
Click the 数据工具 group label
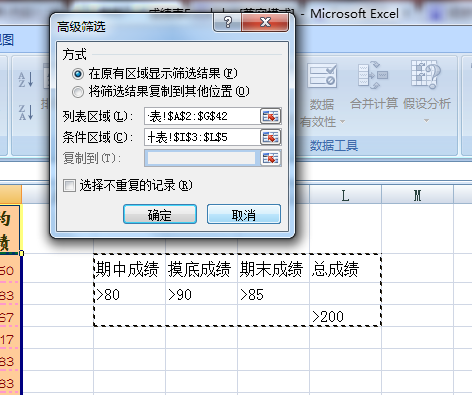(334, 146)
